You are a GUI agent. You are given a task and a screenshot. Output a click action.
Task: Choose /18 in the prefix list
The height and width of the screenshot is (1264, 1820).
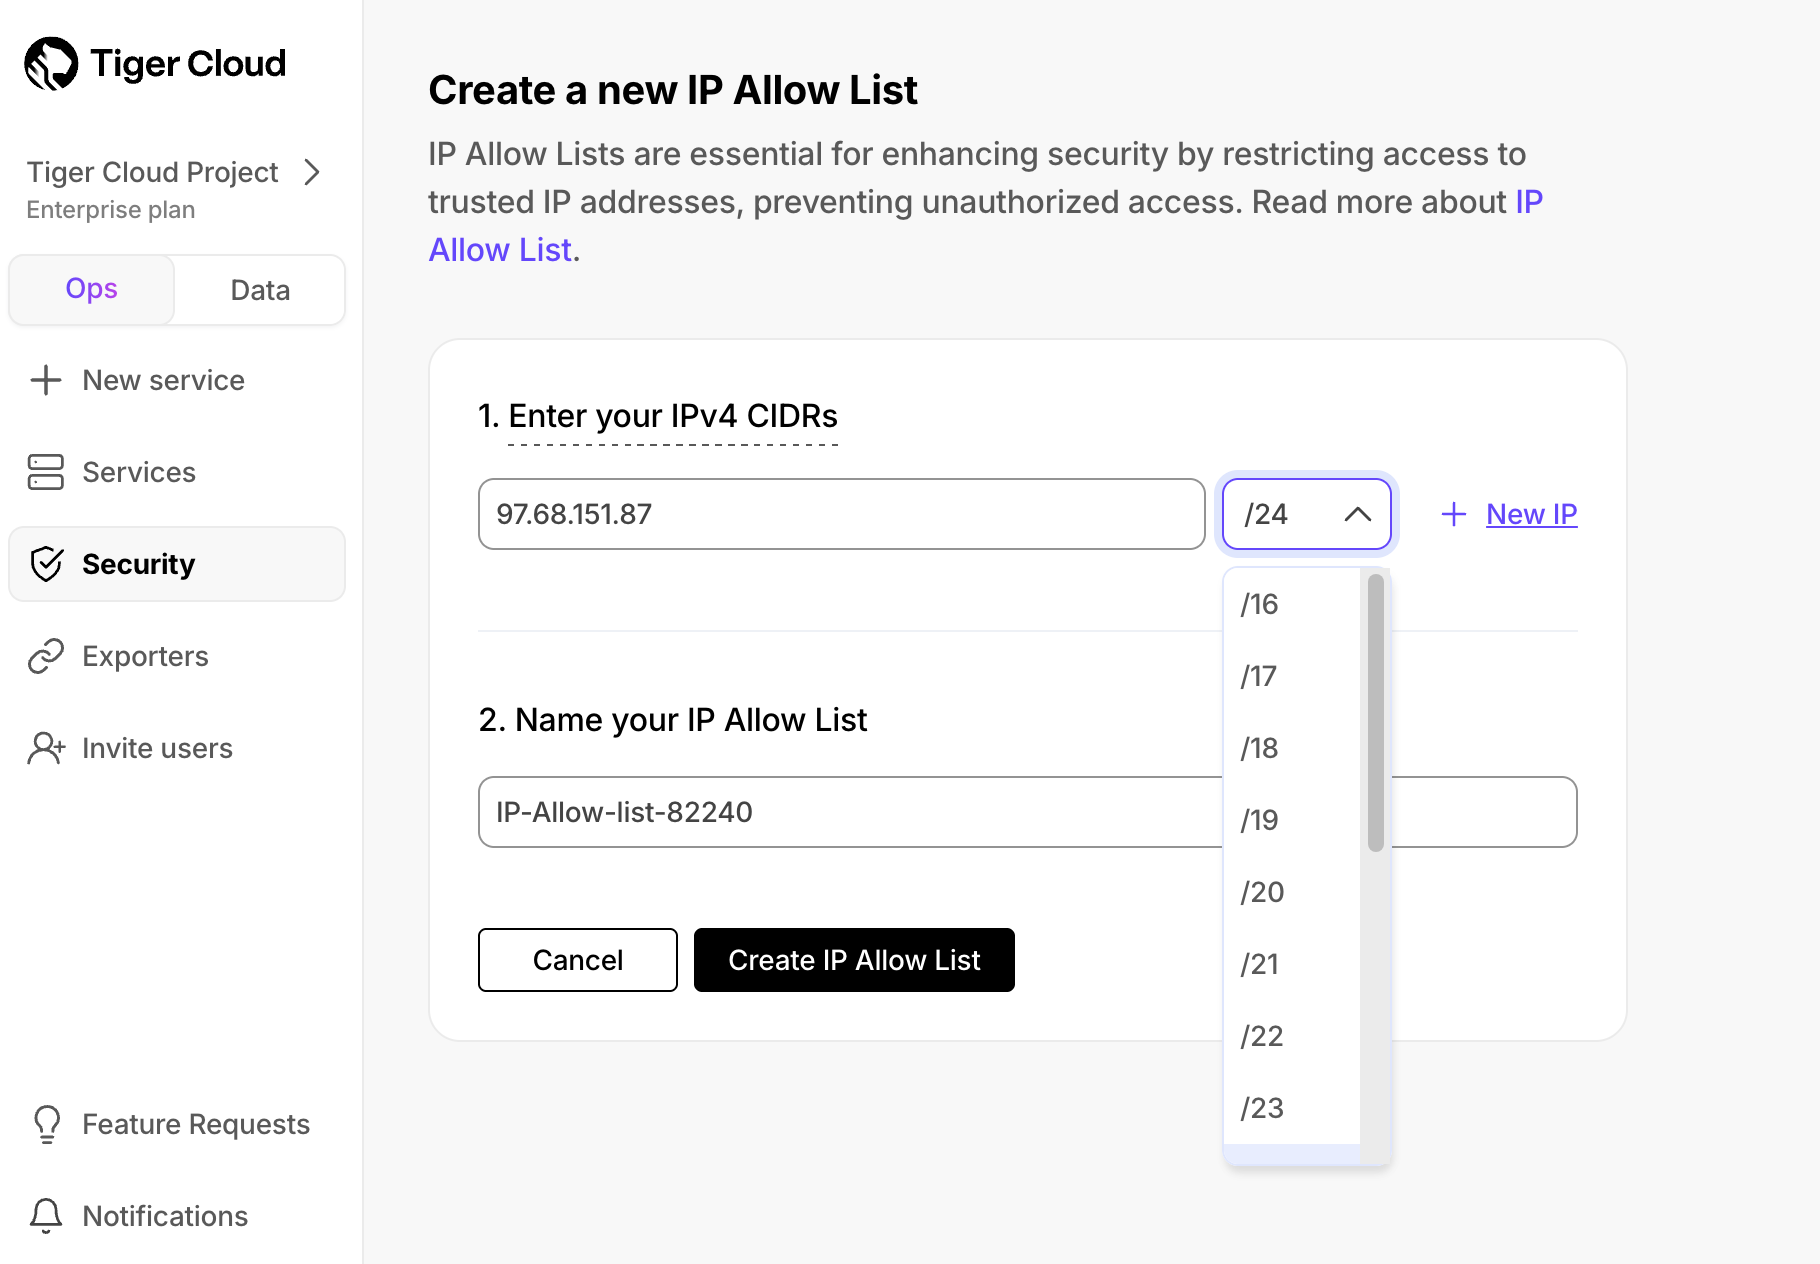(x=1292, y=748)
